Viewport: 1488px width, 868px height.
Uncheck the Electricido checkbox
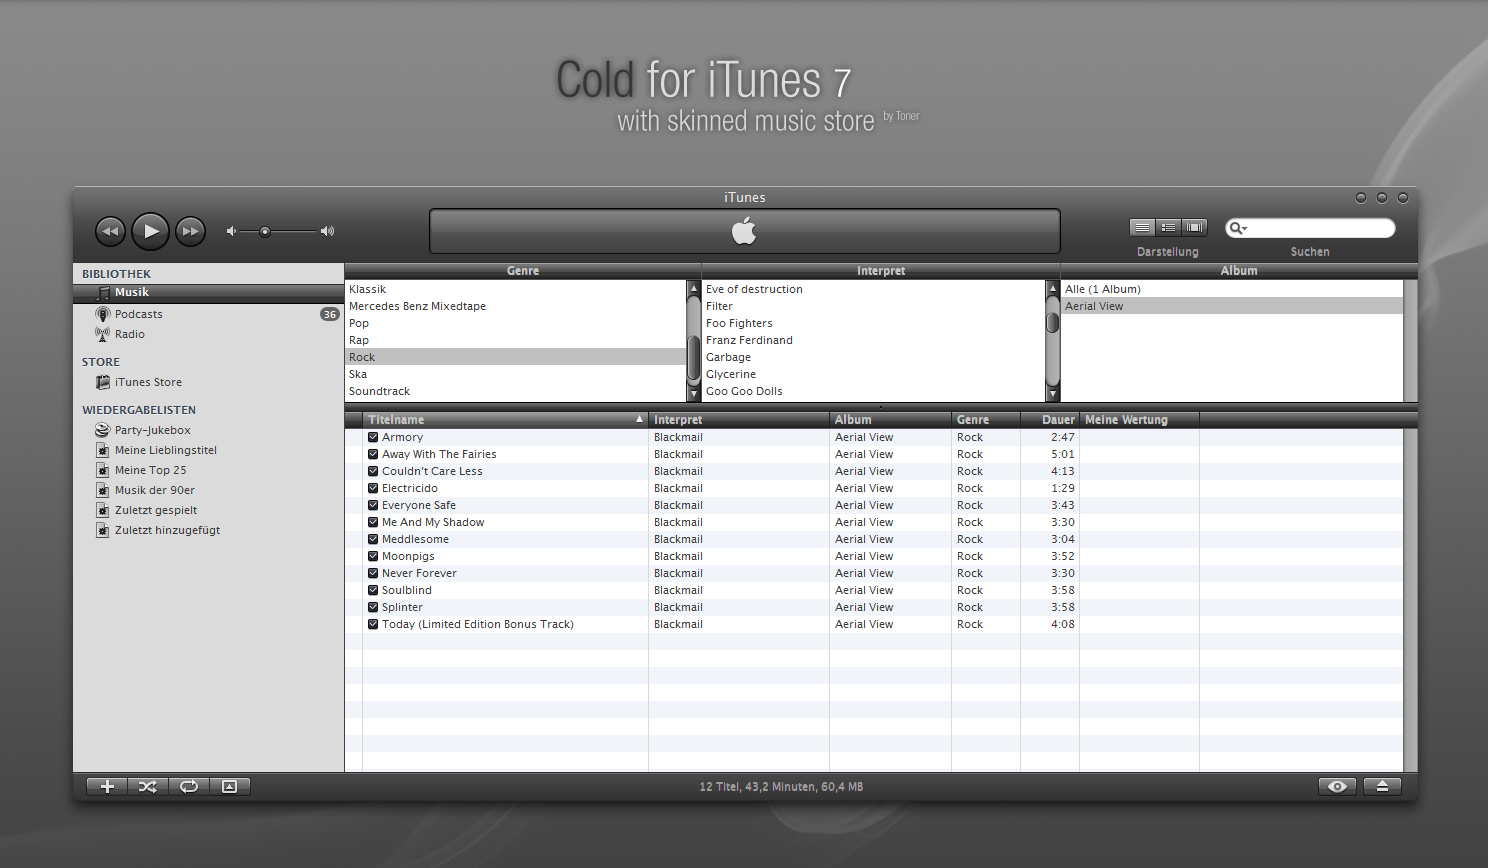373,488
